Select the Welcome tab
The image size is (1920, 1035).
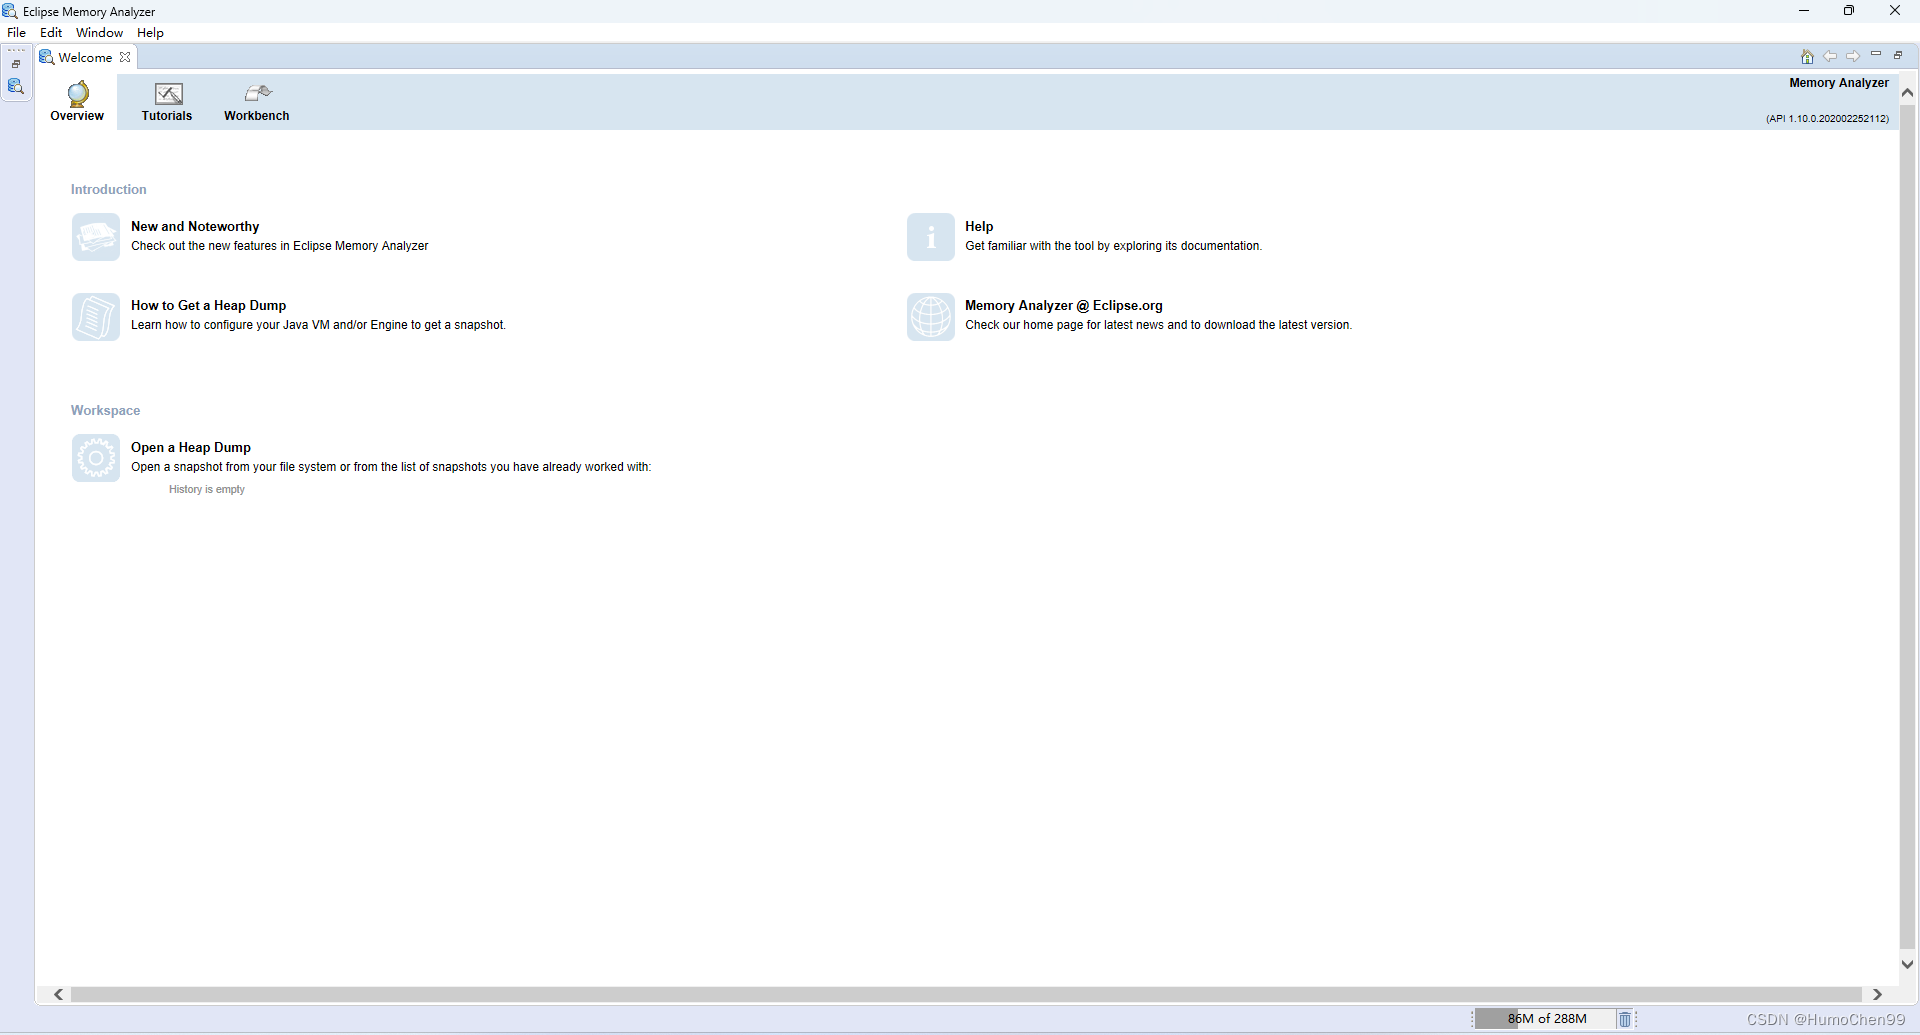pos(85,57)
